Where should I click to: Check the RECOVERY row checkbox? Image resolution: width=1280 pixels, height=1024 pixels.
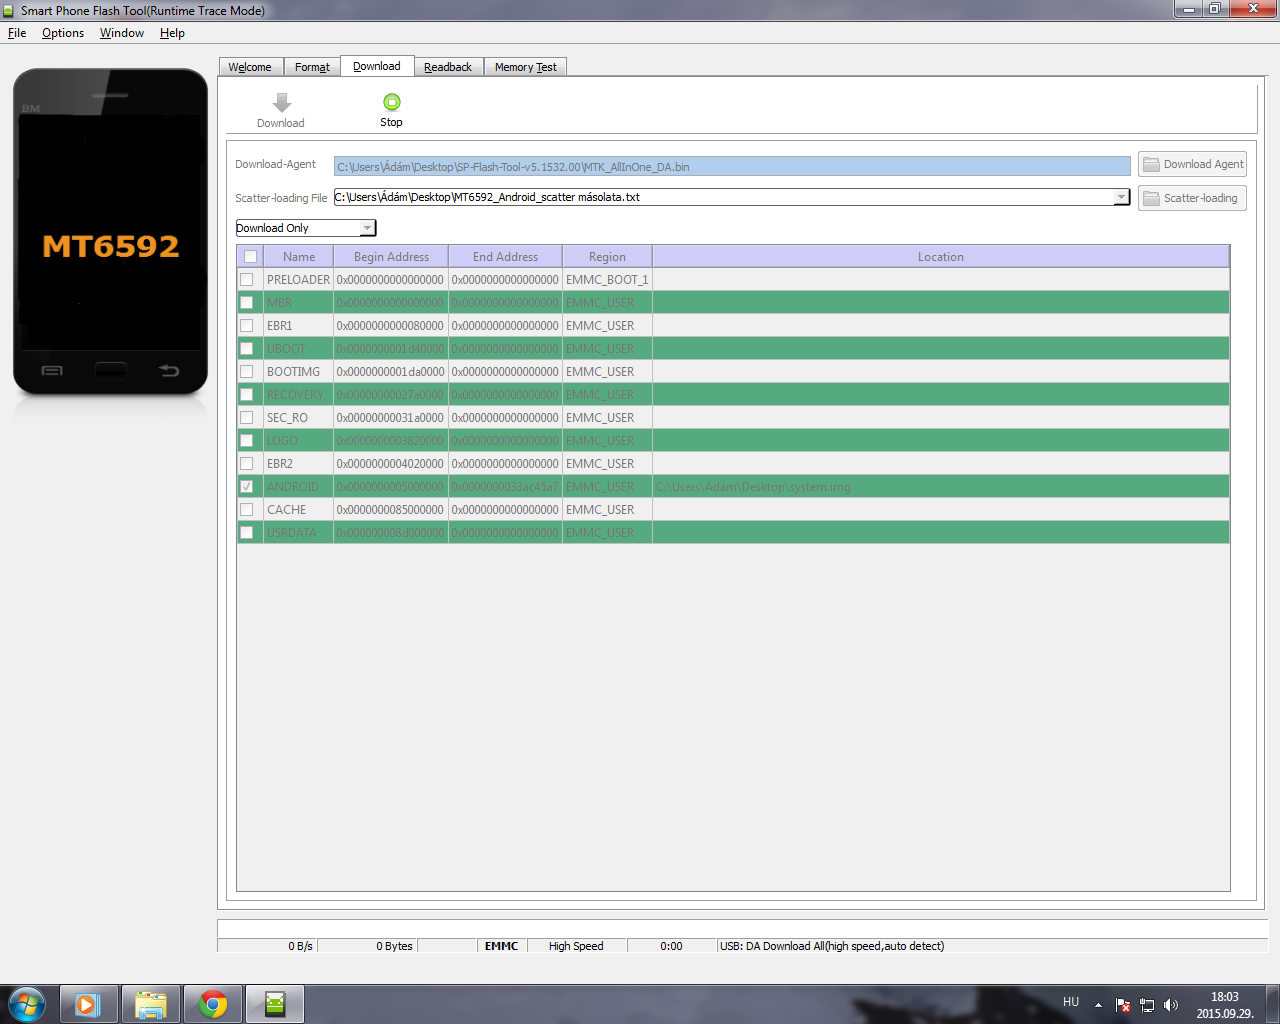point(247,395)
